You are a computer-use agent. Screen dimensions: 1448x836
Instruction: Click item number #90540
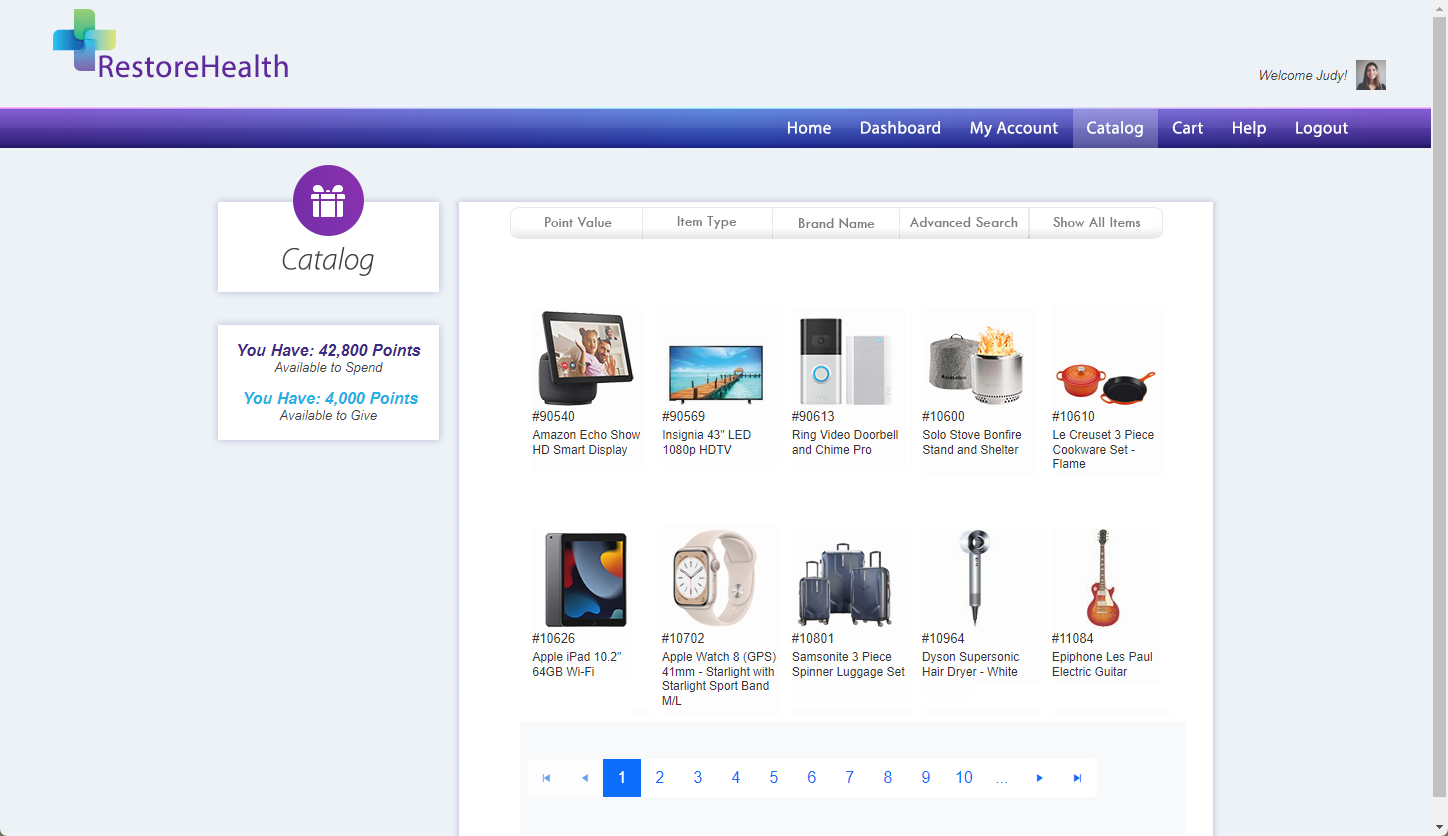pyautogui.click(x=553, y=417)
